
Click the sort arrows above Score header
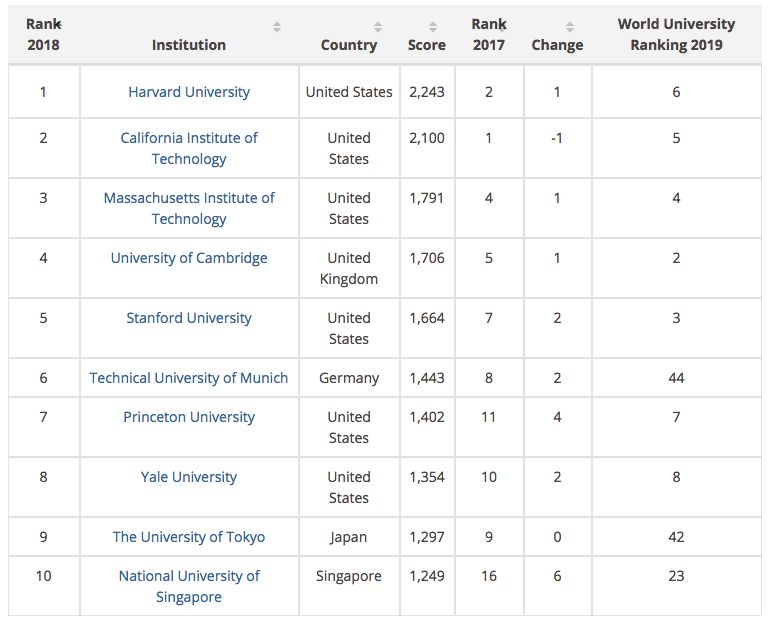[x=432, y=27]
